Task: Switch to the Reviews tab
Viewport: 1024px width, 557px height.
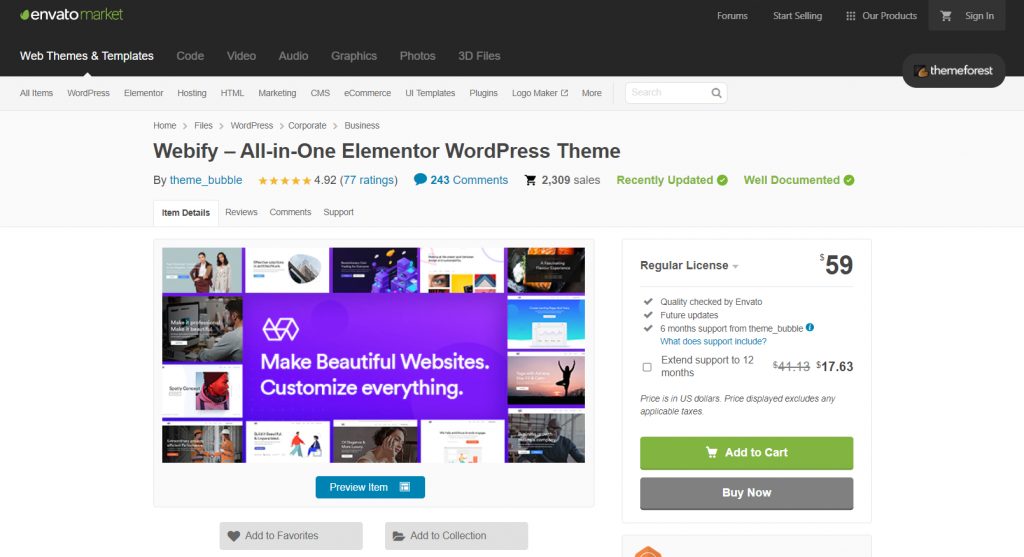Action: [241, 212]
